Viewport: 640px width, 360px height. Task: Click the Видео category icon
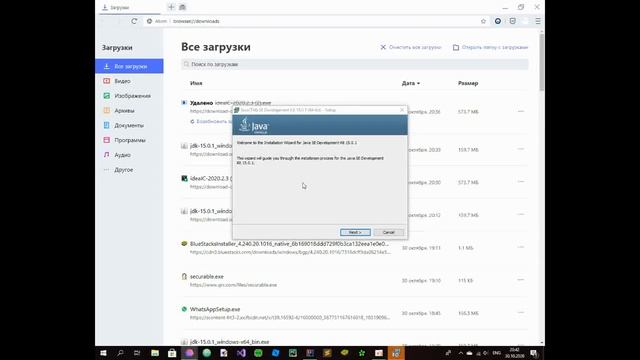[x=107, y=81]
